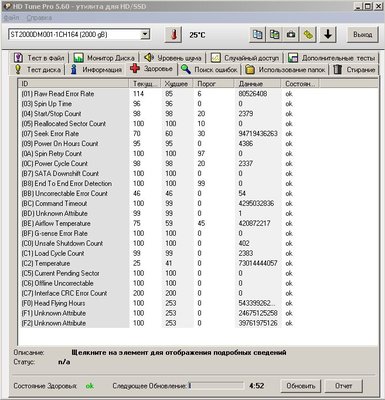Switch to the Поиск ошибок tab

(x=209, y=70)
